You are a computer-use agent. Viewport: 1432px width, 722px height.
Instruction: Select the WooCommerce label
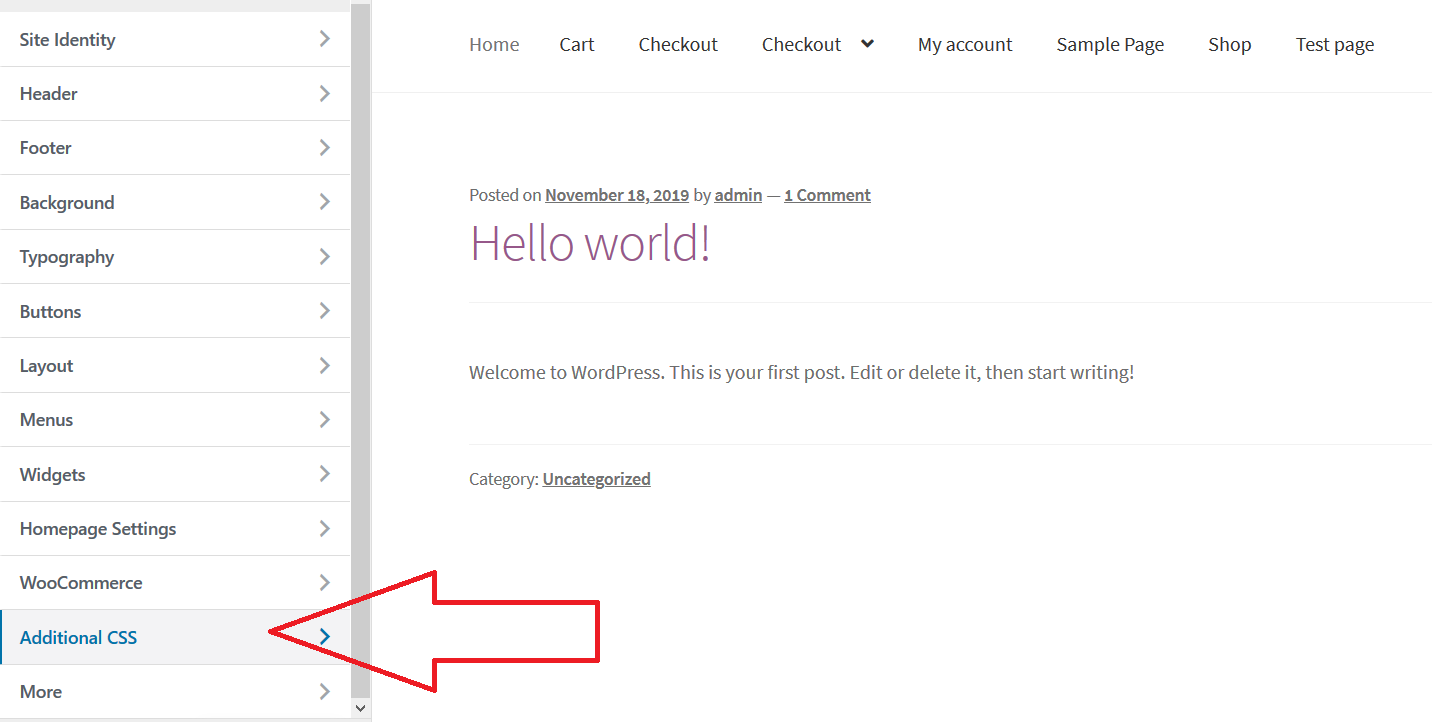pyautogui.click(x=81, y=582)
